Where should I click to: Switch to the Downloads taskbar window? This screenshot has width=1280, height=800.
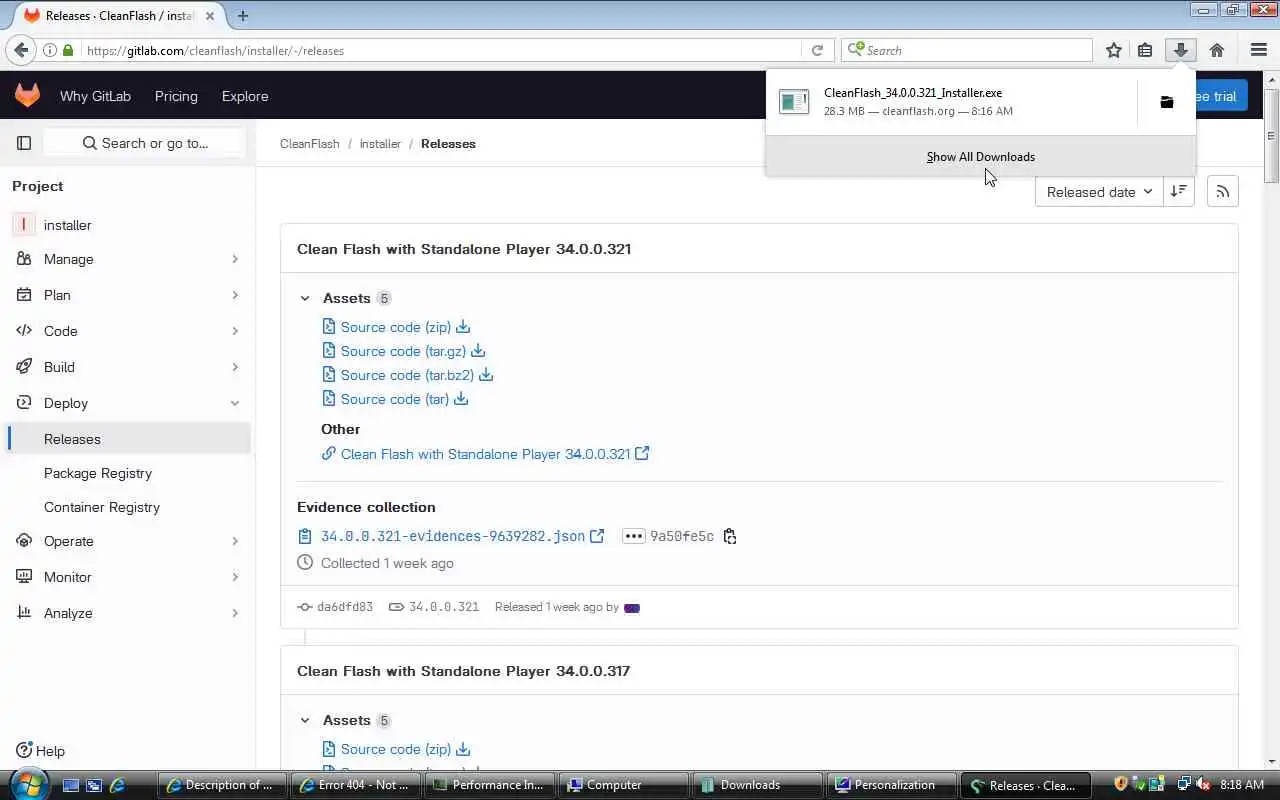[757, 785]
